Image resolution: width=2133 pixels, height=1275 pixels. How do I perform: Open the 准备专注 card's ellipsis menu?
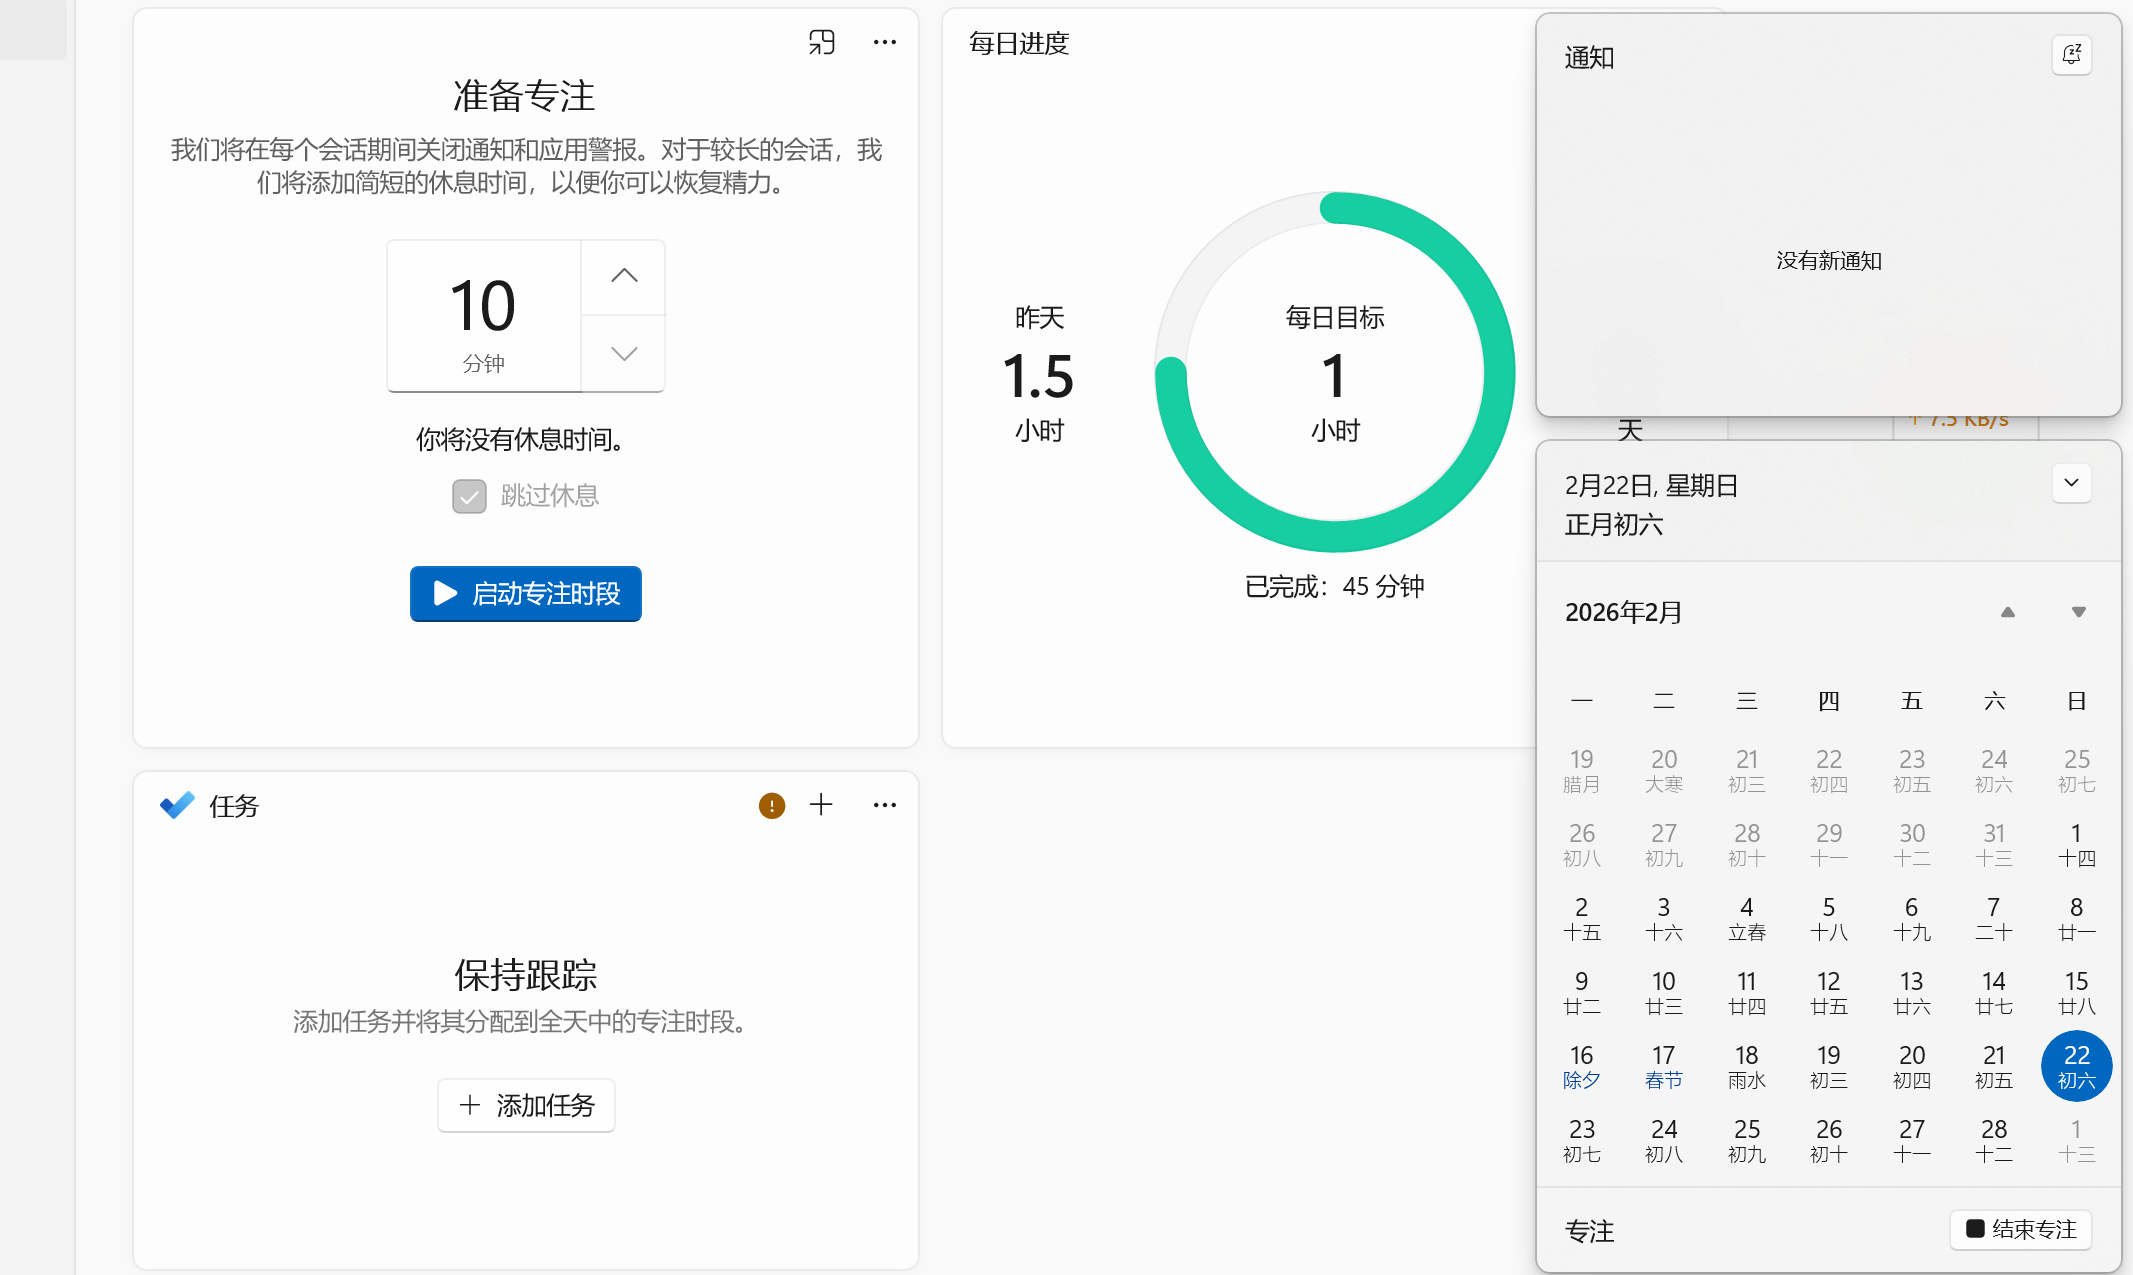884,42
